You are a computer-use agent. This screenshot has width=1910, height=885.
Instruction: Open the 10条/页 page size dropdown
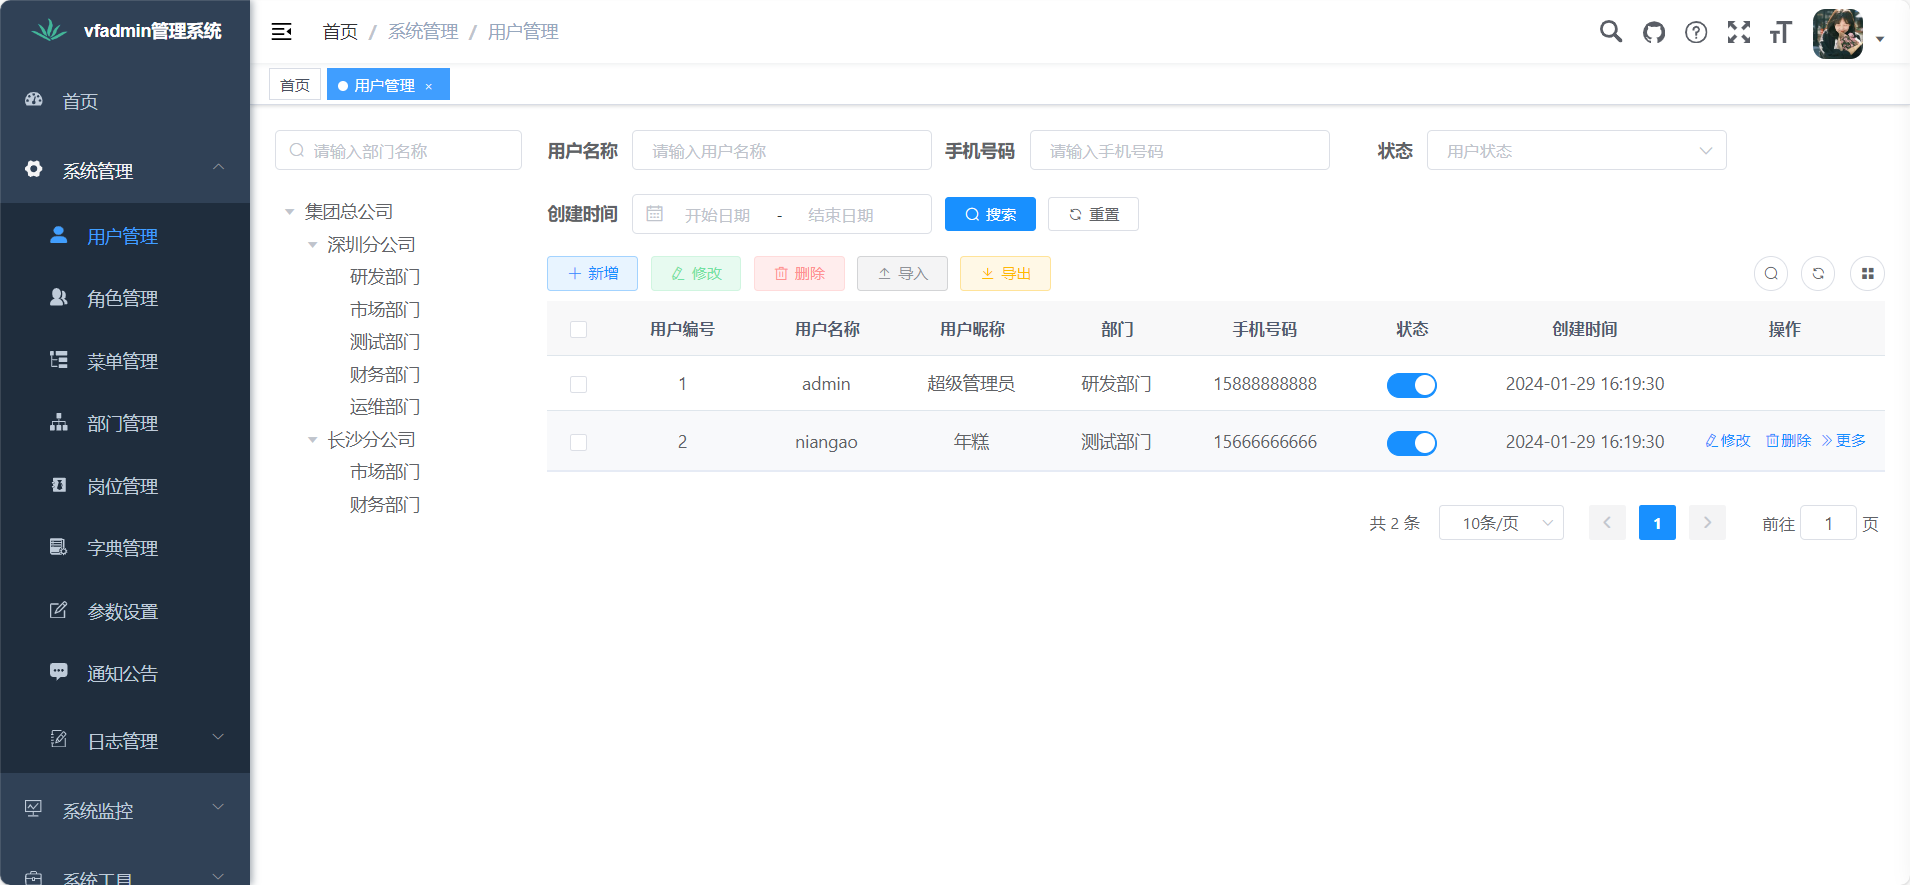pyautogui.click(x=1500, y=523)
